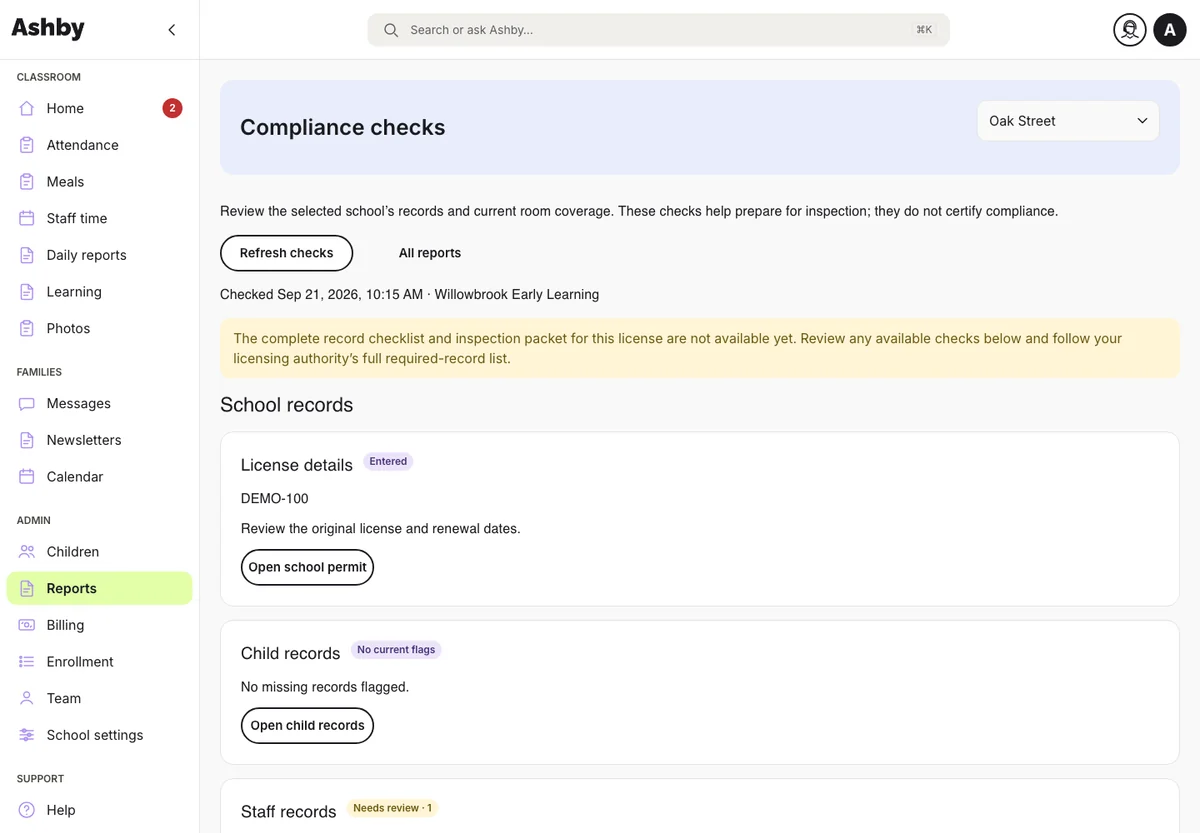1200x833 pixels.
Task: Click the Ashby logo
Action: tap(48, 29)
